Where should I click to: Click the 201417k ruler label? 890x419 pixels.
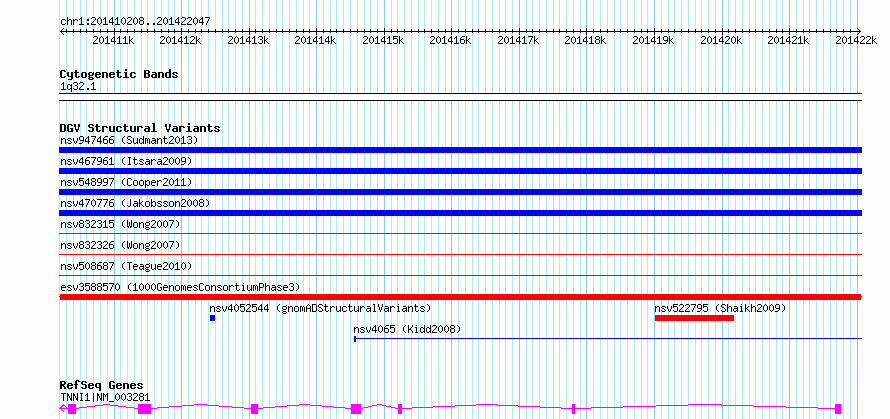point(518,40)
